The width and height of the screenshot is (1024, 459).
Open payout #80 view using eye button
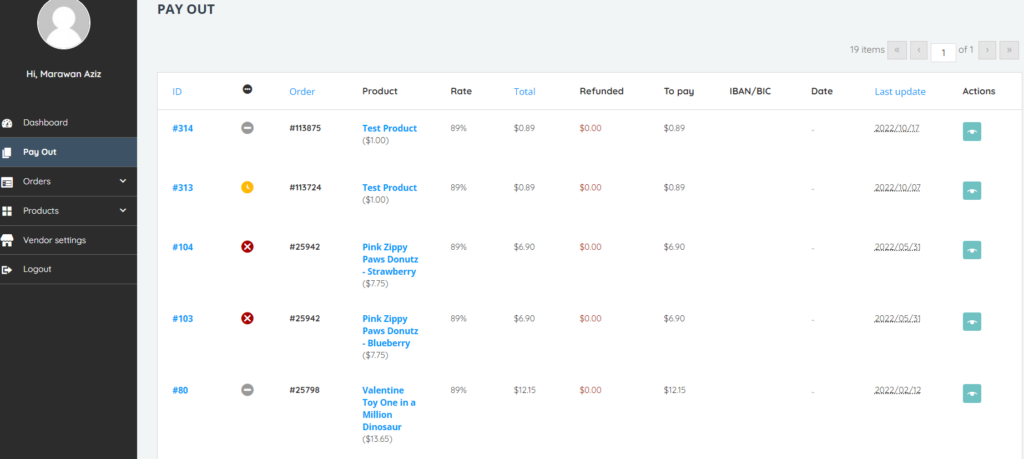[972, 393]
